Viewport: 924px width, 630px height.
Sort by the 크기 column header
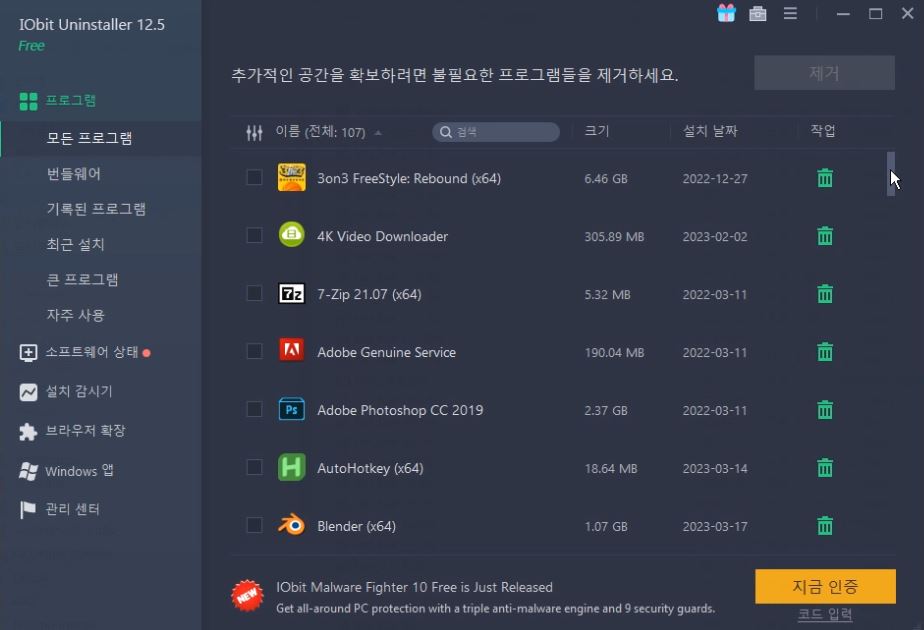596,131
